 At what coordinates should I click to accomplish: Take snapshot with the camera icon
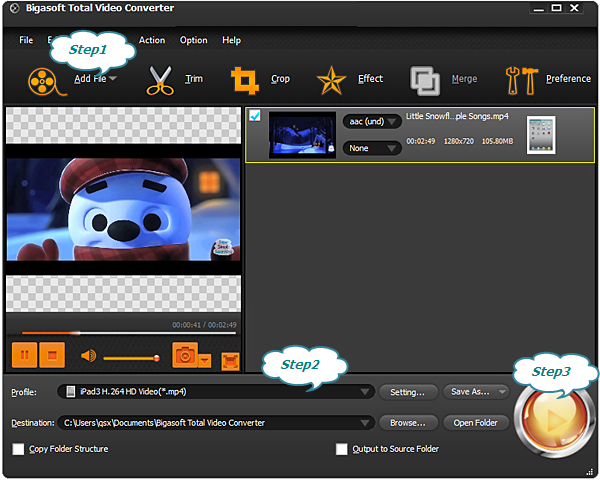pos(185,355)
